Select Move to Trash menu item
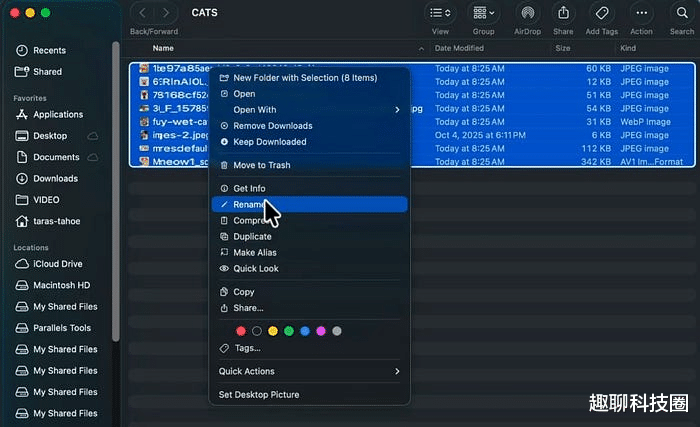Image resolution: width=700 pixels, height=427 pixels. pos(261,165)
